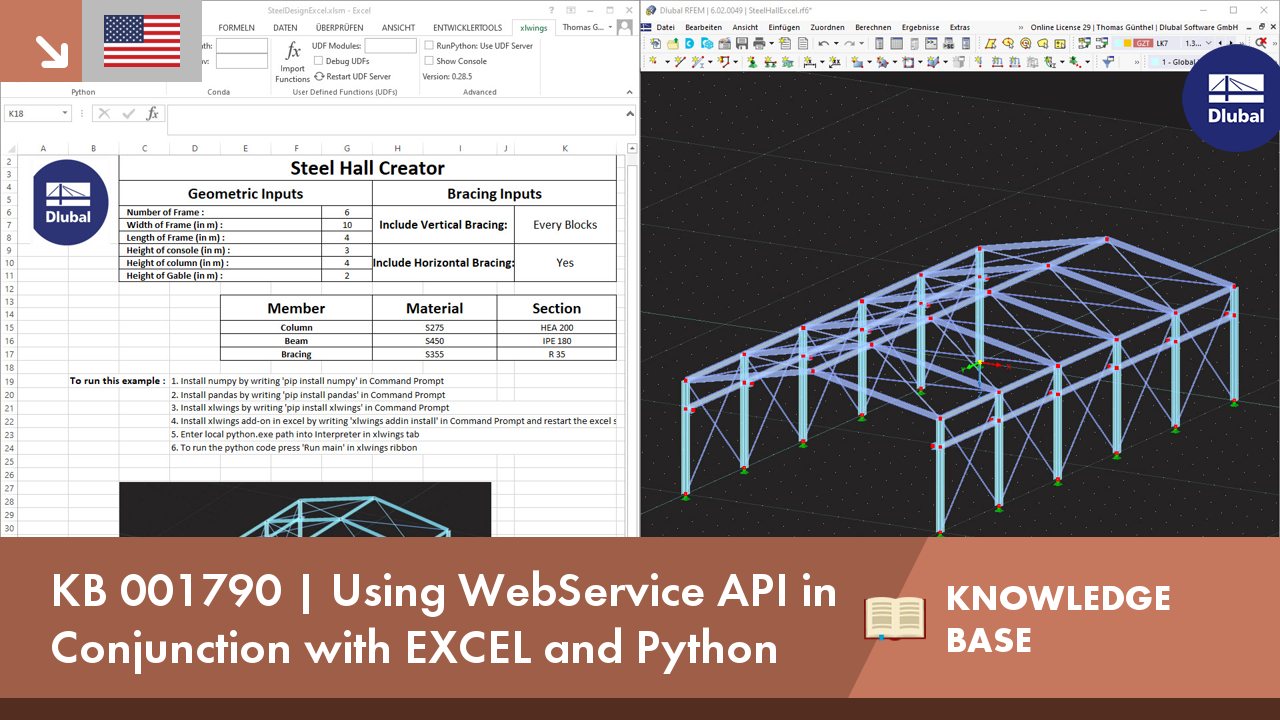This screenshot has height=720, width=1280.
Task: Open the LK7 load case dropdown
Action: [x=1208, y=43]
